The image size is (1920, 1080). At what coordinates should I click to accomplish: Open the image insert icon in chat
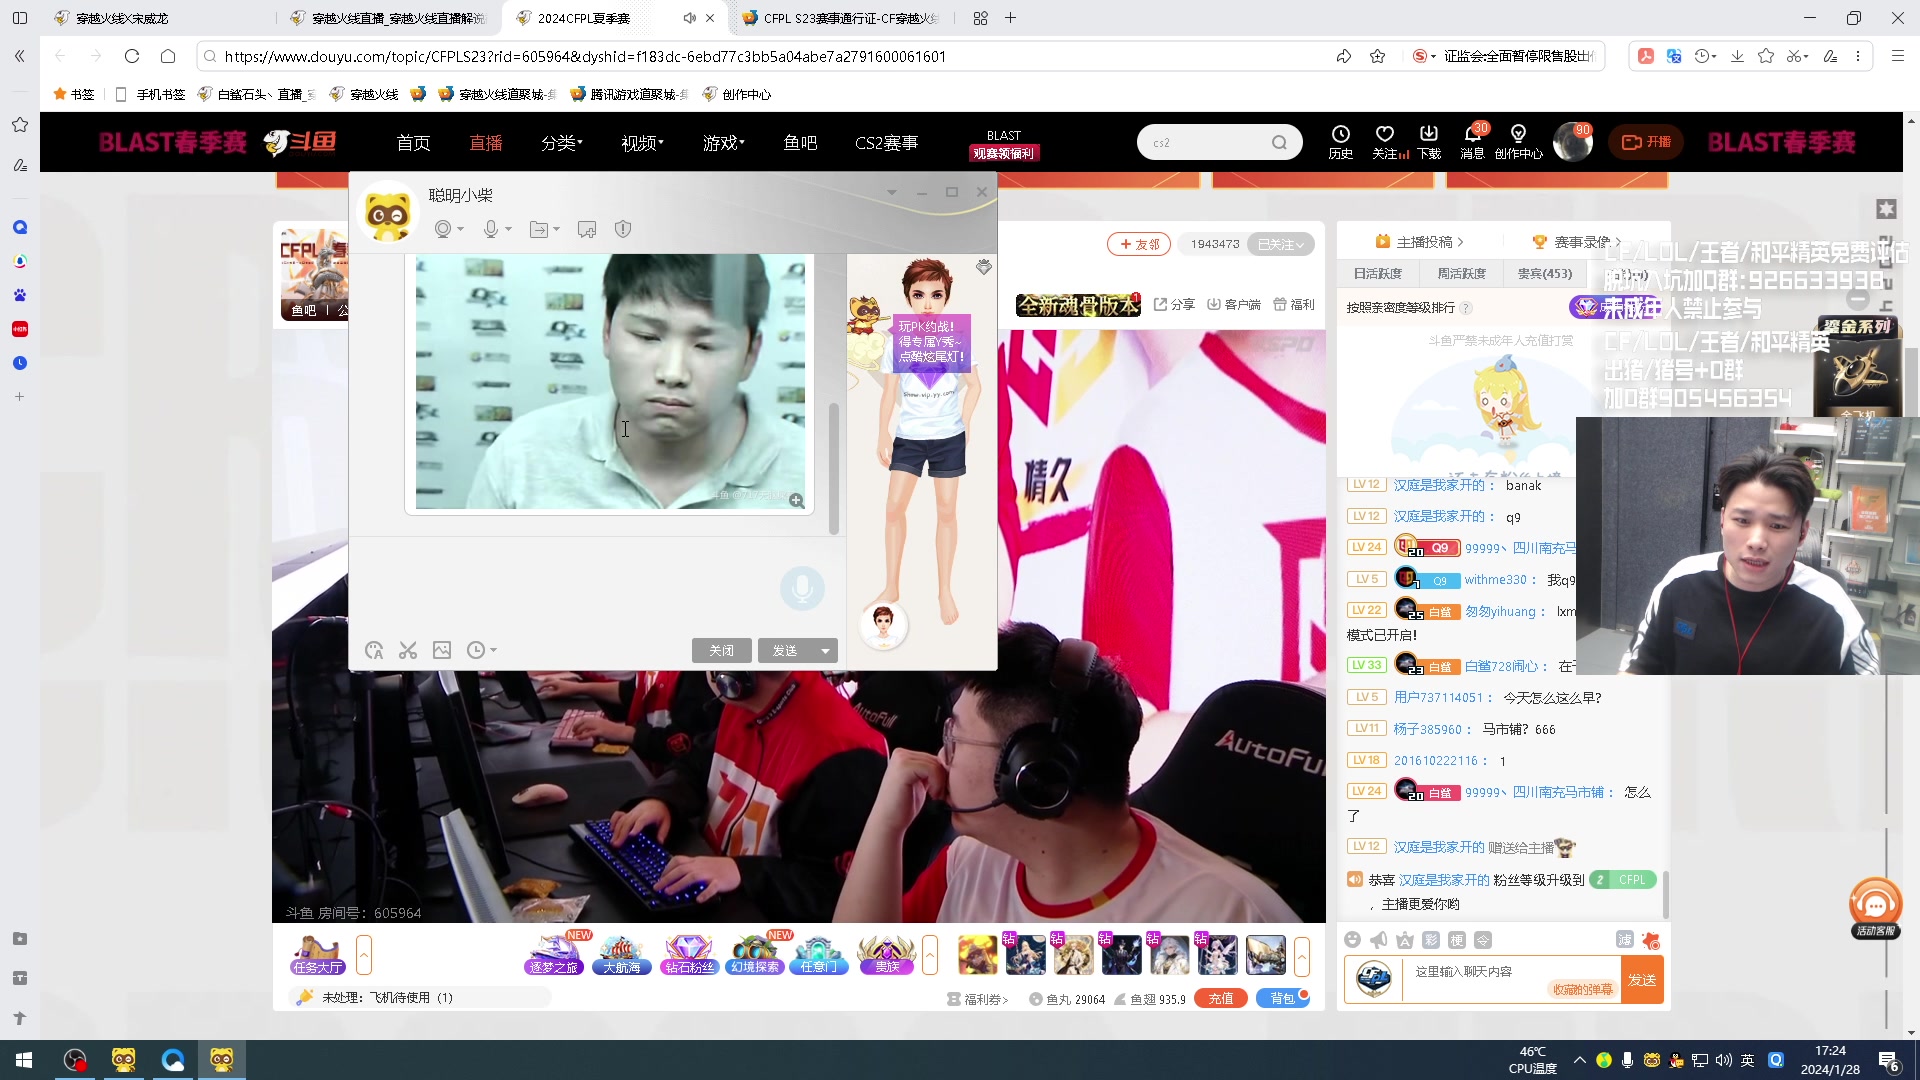[442, 651]
